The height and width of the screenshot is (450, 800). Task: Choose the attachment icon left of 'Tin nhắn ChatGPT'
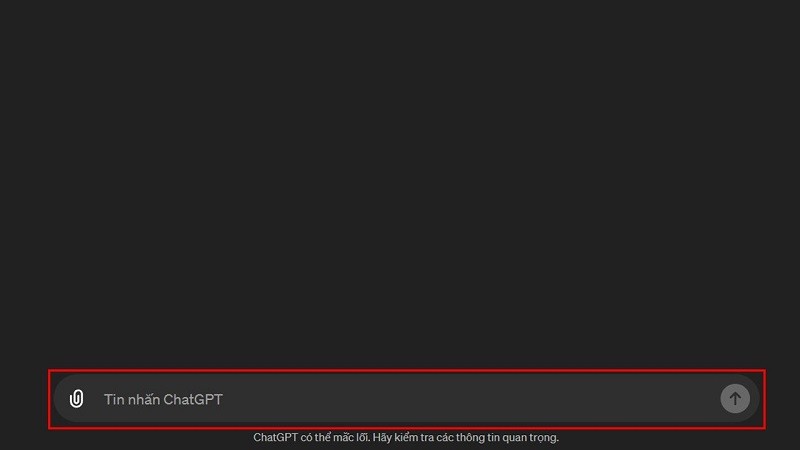click(77, 398)
